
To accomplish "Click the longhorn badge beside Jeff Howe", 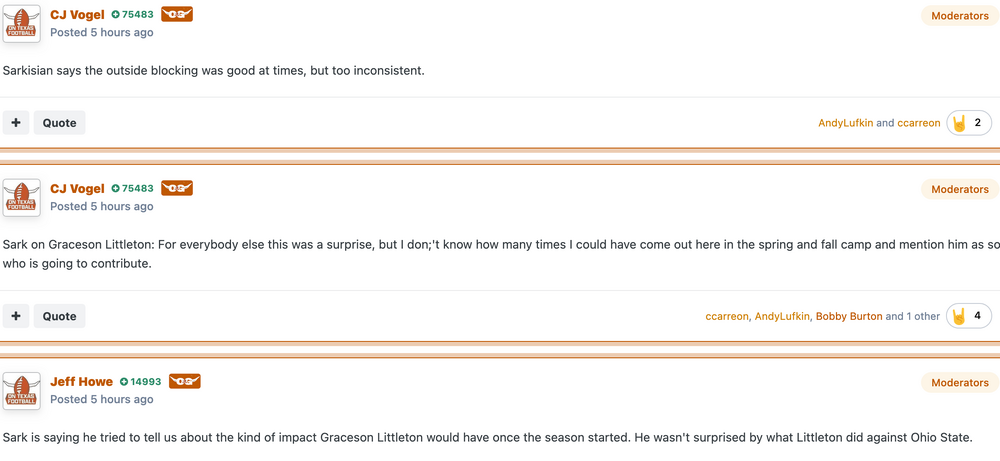I will [185, 381].
